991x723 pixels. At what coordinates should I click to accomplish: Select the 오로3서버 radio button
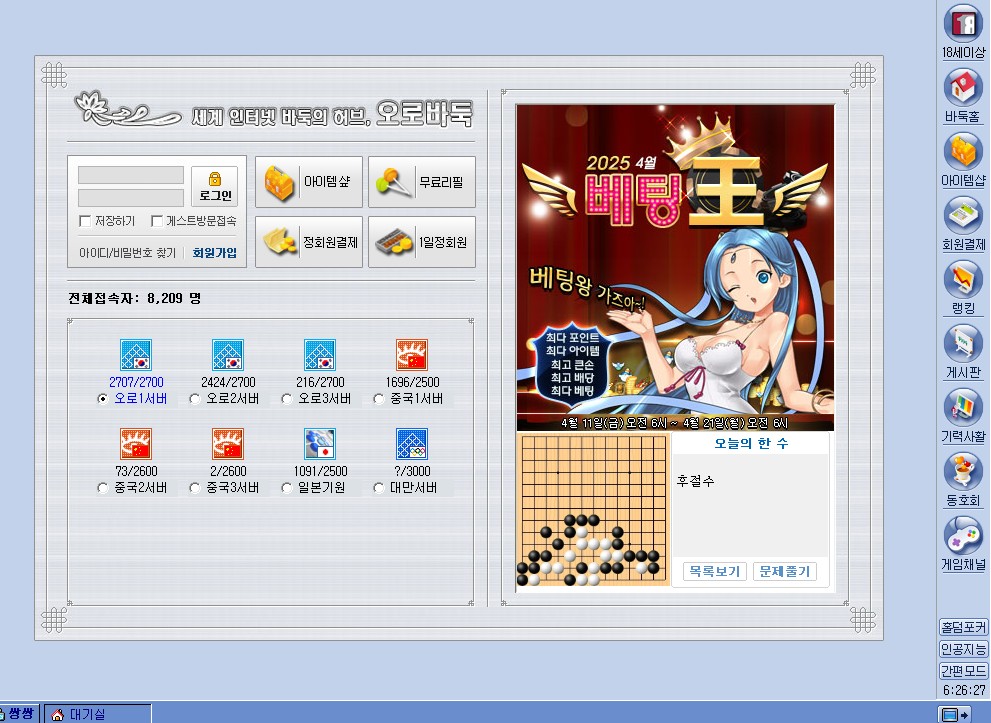pos(287,399)
